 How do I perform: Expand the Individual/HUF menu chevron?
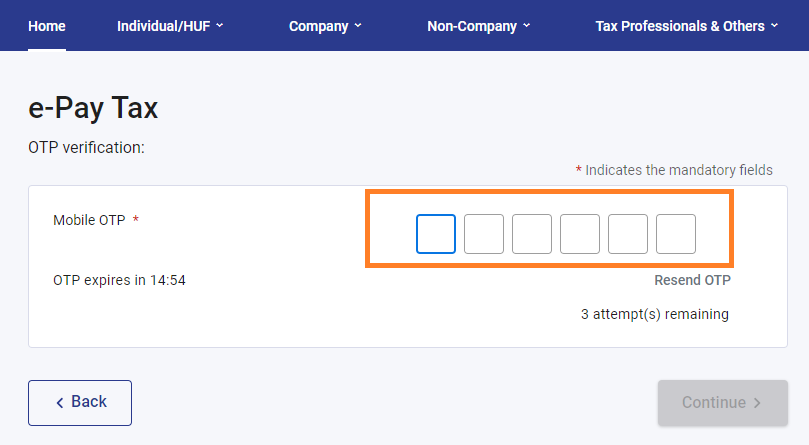pyautogui.click(x=220, y=26)
